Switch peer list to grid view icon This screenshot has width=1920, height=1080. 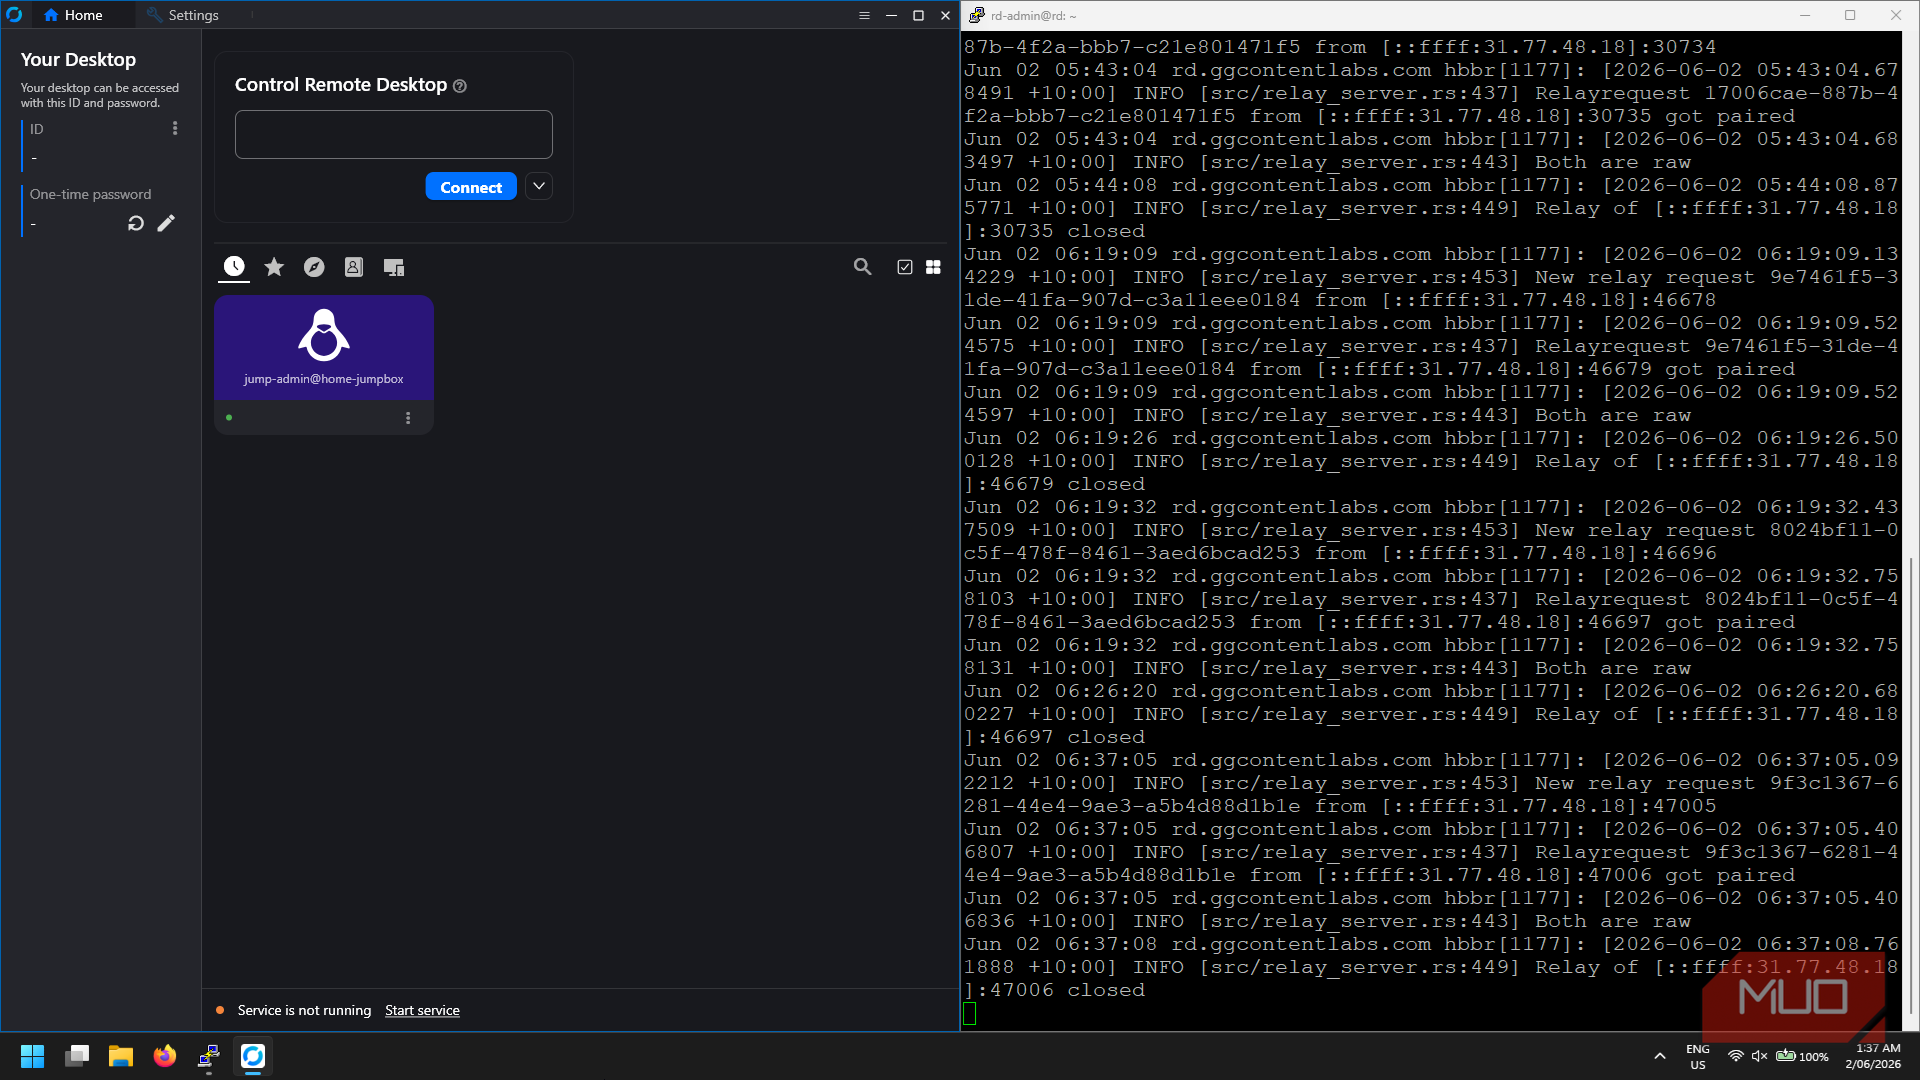(x=933, y=267)
